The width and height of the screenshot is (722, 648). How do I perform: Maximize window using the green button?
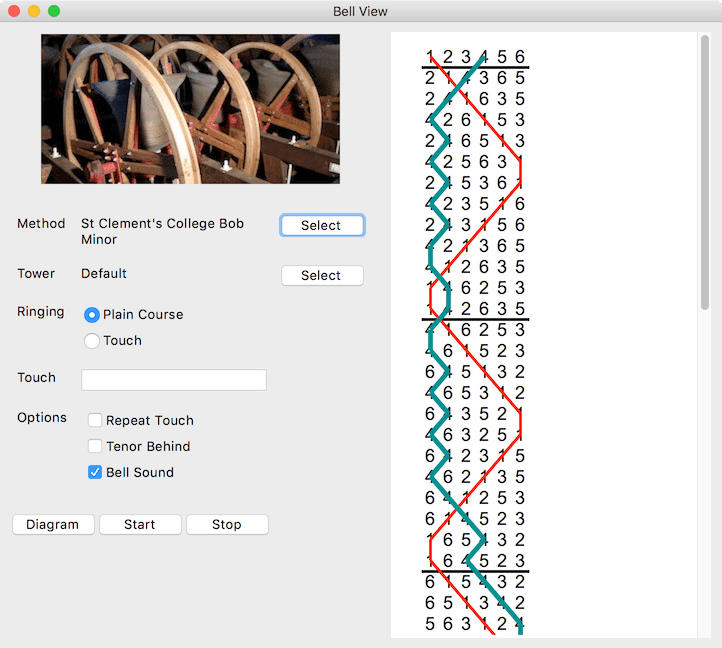tap(54, 11)
